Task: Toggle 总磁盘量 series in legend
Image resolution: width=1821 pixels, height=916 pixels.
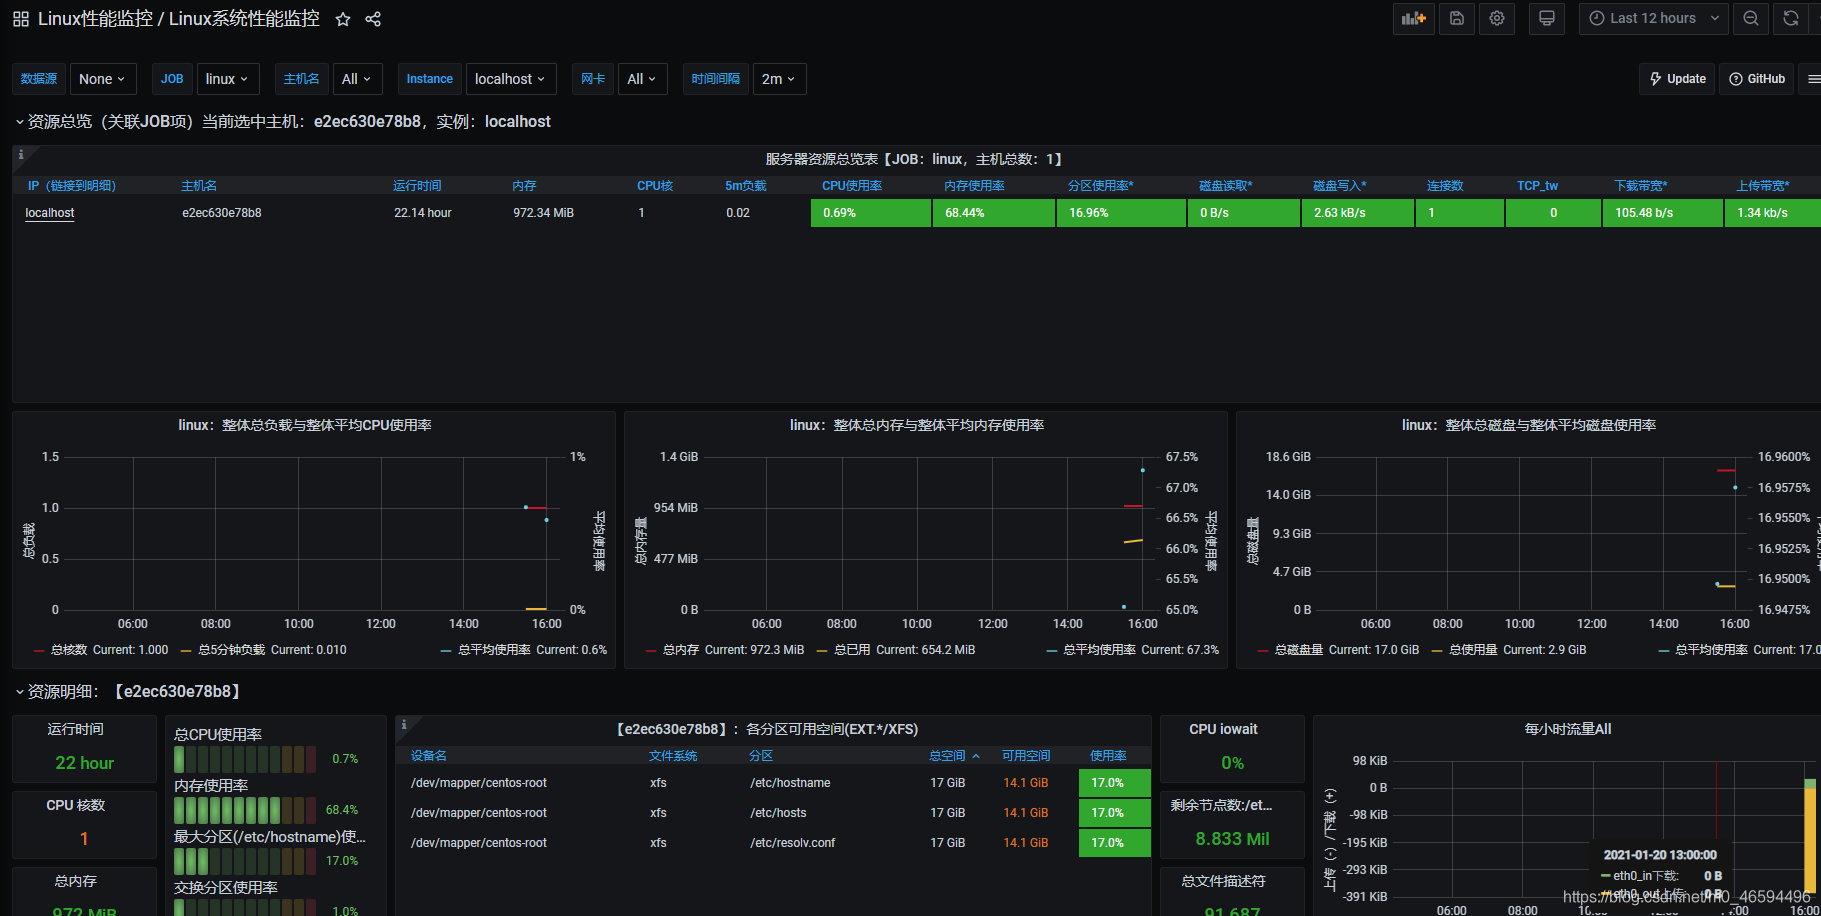Action: 1299,650
